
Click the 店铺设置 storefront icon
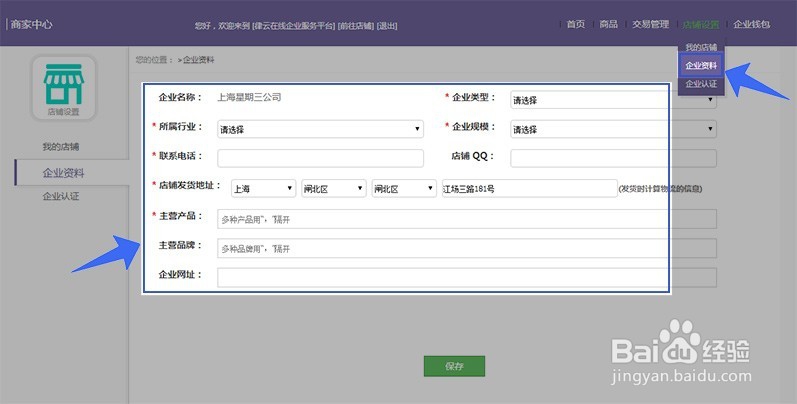tap(64, 88)
